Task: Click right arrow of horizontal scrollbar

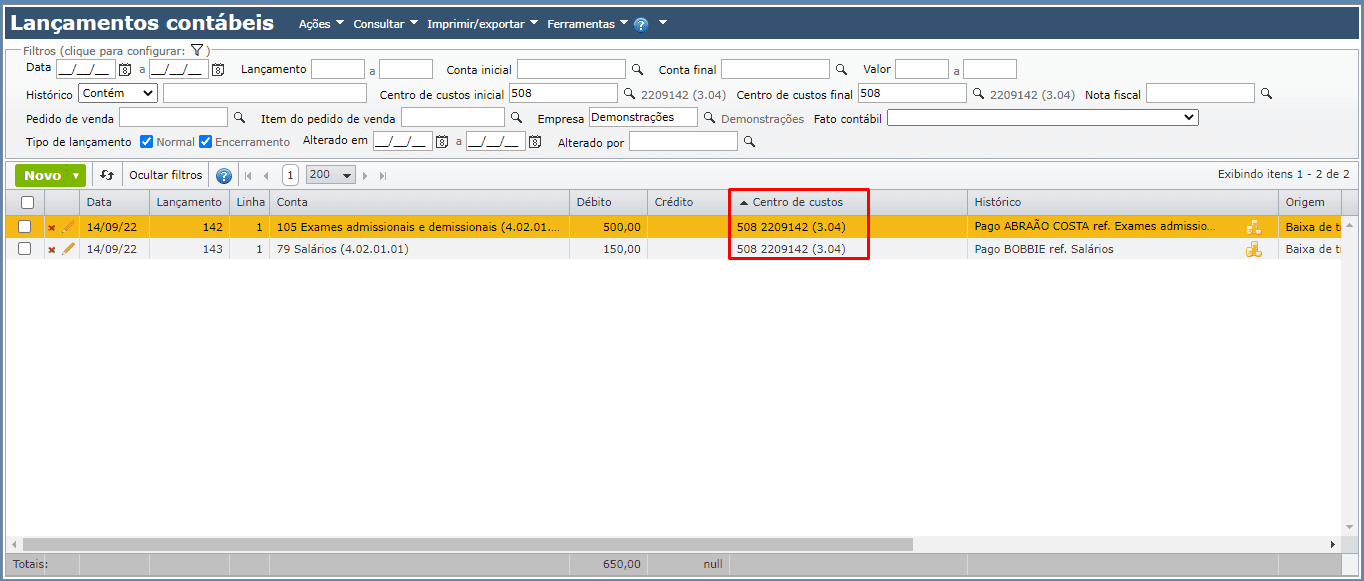Action: [x=1332, y=544]
